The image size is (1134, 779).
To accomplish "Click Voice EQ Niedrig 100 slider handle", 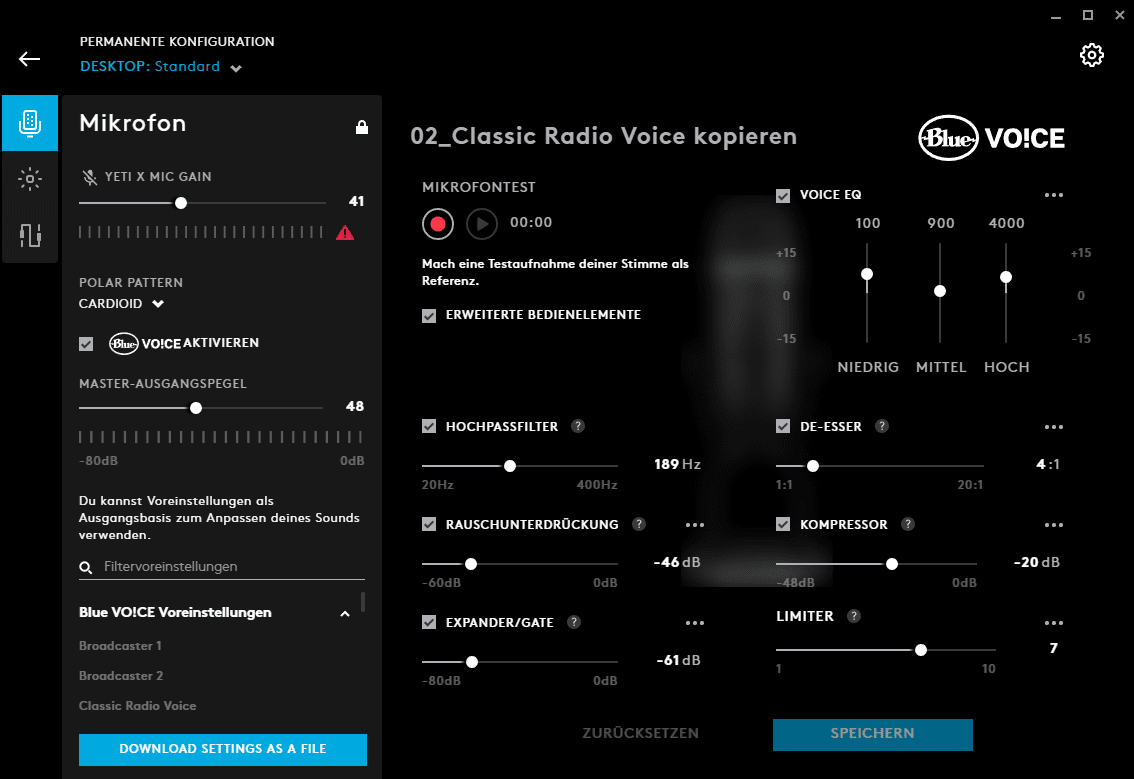I will 866,274.
